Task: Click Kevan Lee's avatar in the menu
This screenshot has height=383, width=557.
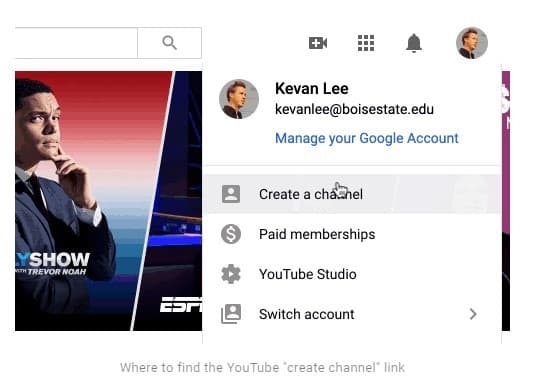Action: click(x=239, y=99)
